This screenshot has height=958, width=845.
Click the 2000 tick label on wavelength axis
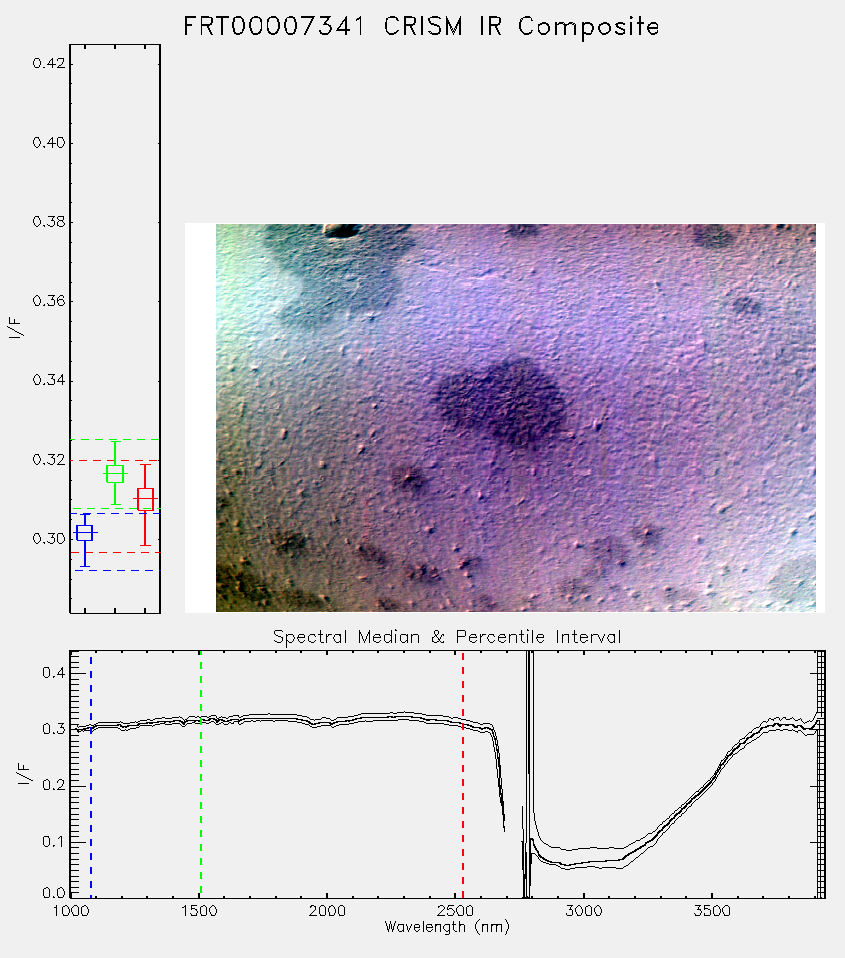[x=327, y=911]
